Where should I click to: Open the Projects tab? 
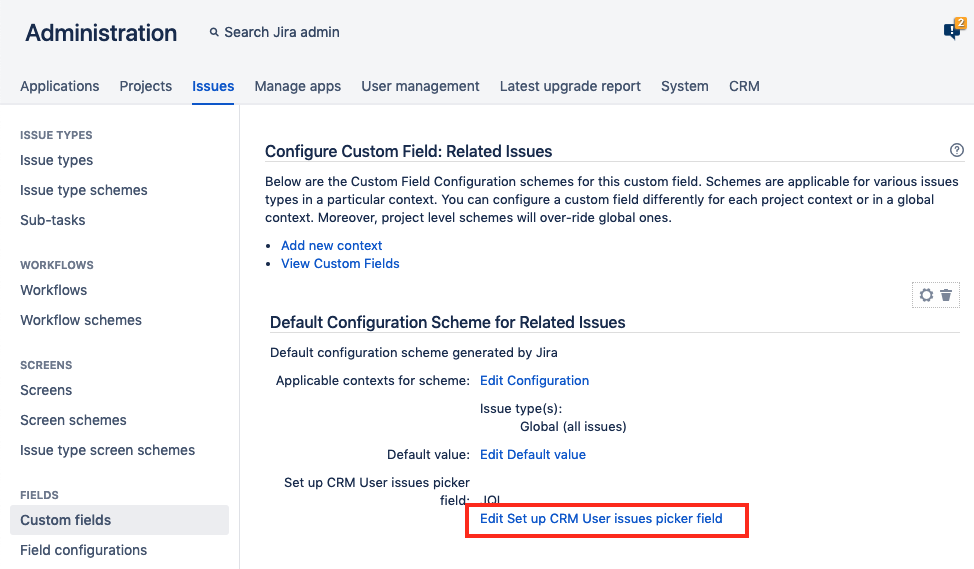coord(146,86)
